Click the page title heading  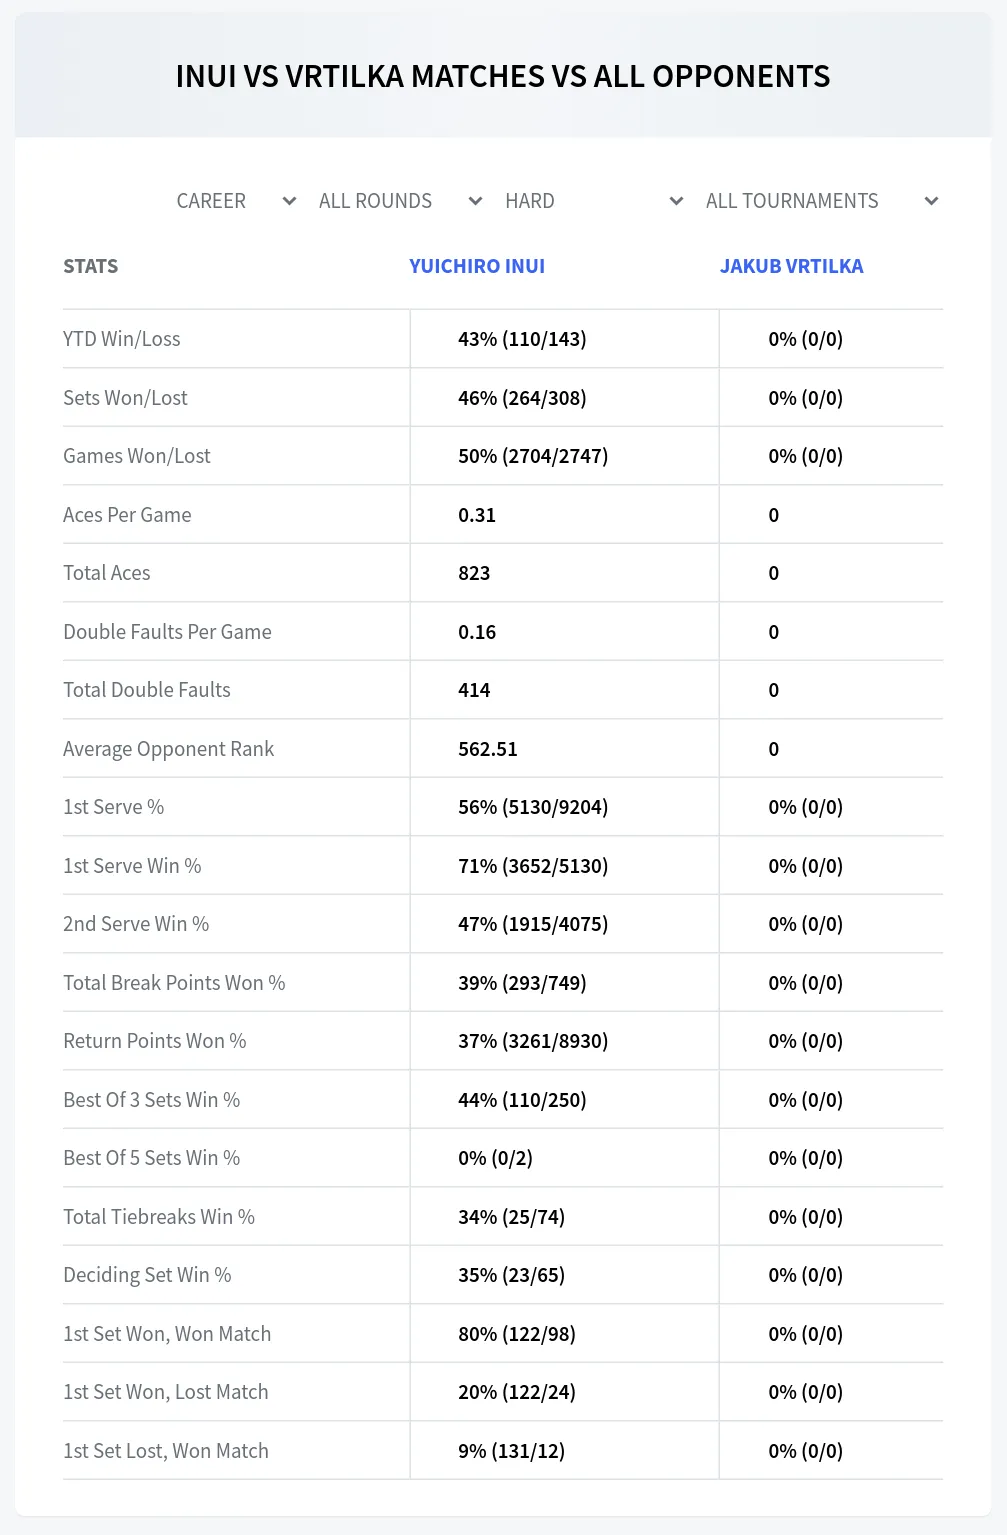(503, 76)
